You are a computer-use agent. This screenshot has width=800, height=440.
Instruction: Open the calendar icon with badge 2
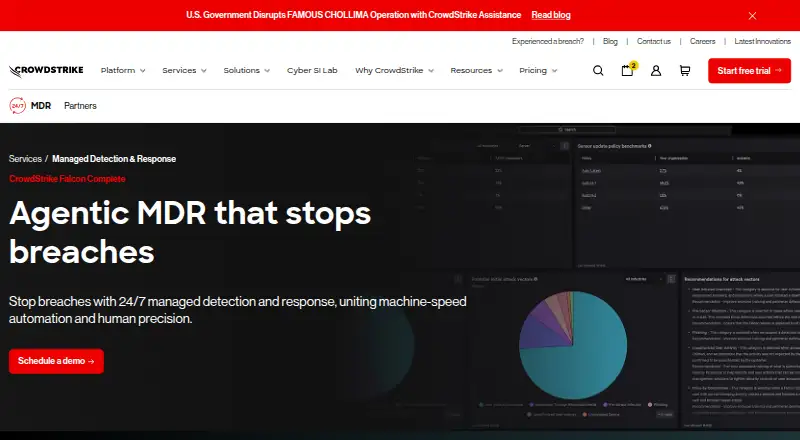(628, 69)
